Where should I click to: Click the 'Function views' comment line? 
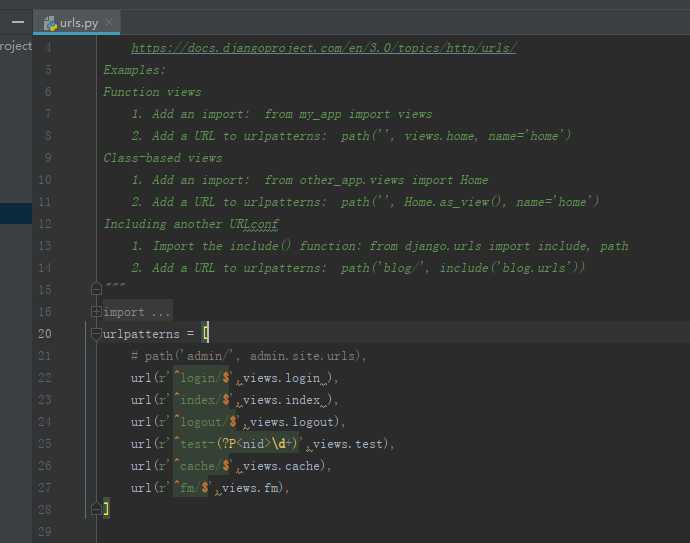pyautogui.click(x=152, y=92)
